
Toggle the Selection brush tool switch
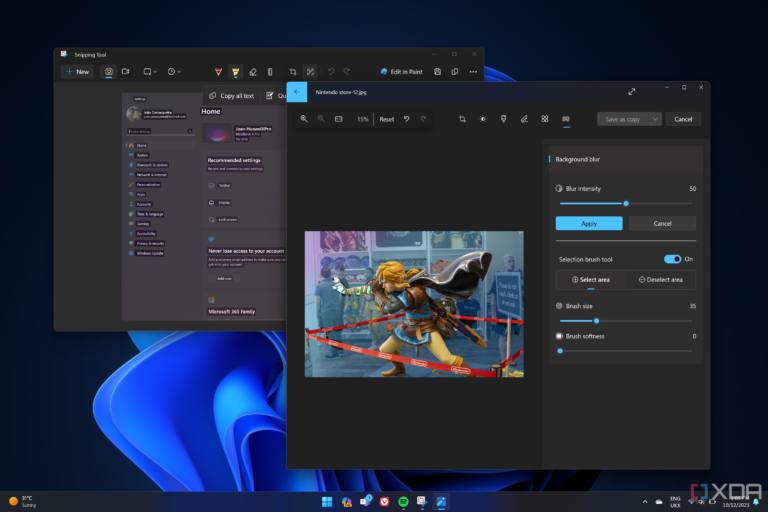(x=672, y=259)
